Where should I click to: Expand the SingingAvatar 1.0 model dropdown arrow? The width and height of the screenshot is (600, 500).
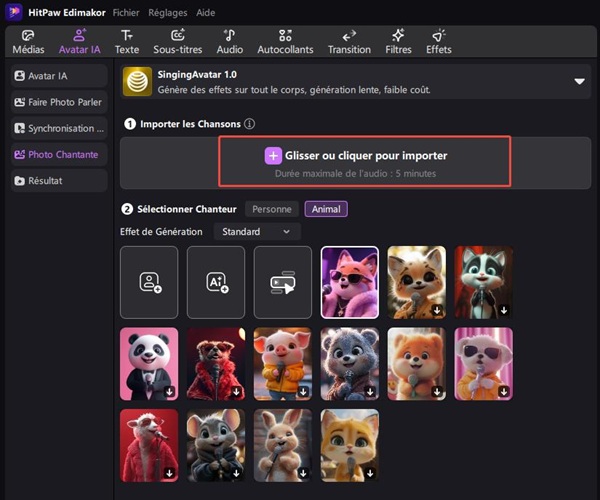pos(579,81)
